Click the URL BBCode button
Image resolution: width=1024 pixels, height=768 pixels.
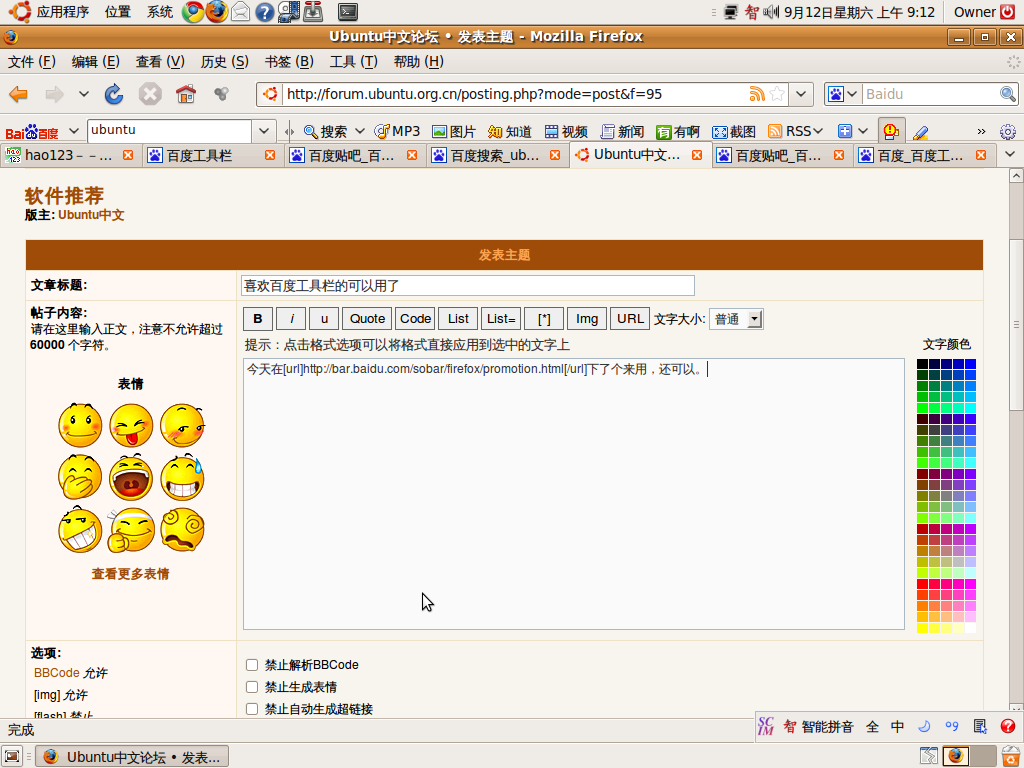(630, 319)
